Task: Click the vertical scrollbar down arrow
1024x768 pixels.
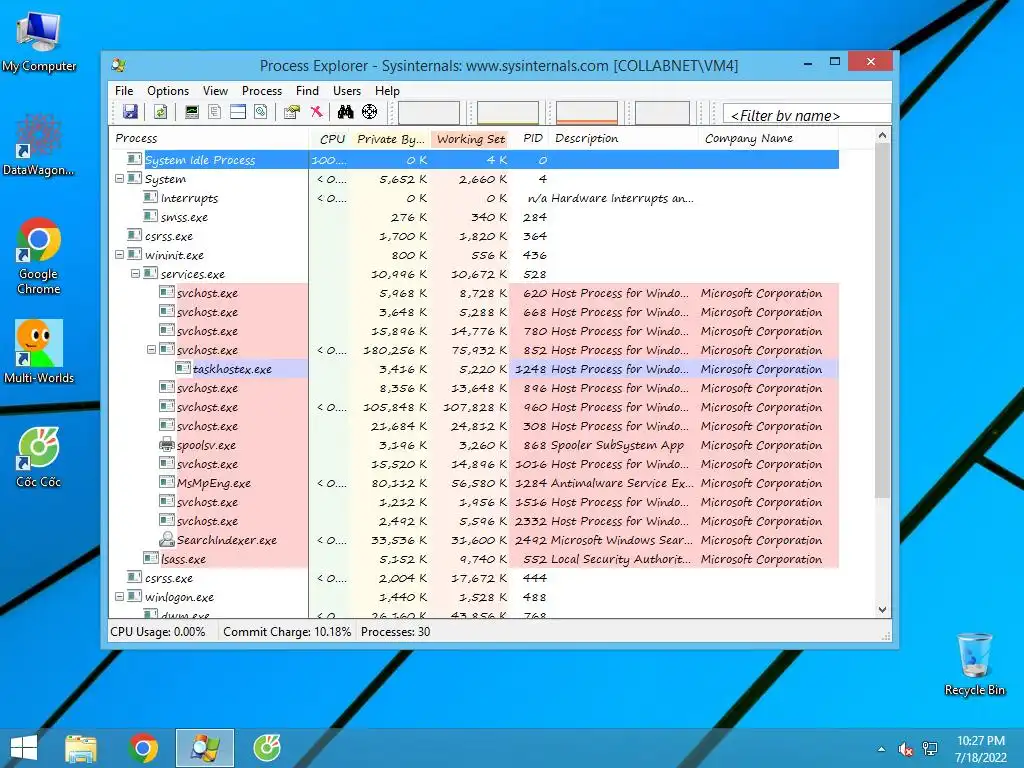Action: [x=882, y=609]
